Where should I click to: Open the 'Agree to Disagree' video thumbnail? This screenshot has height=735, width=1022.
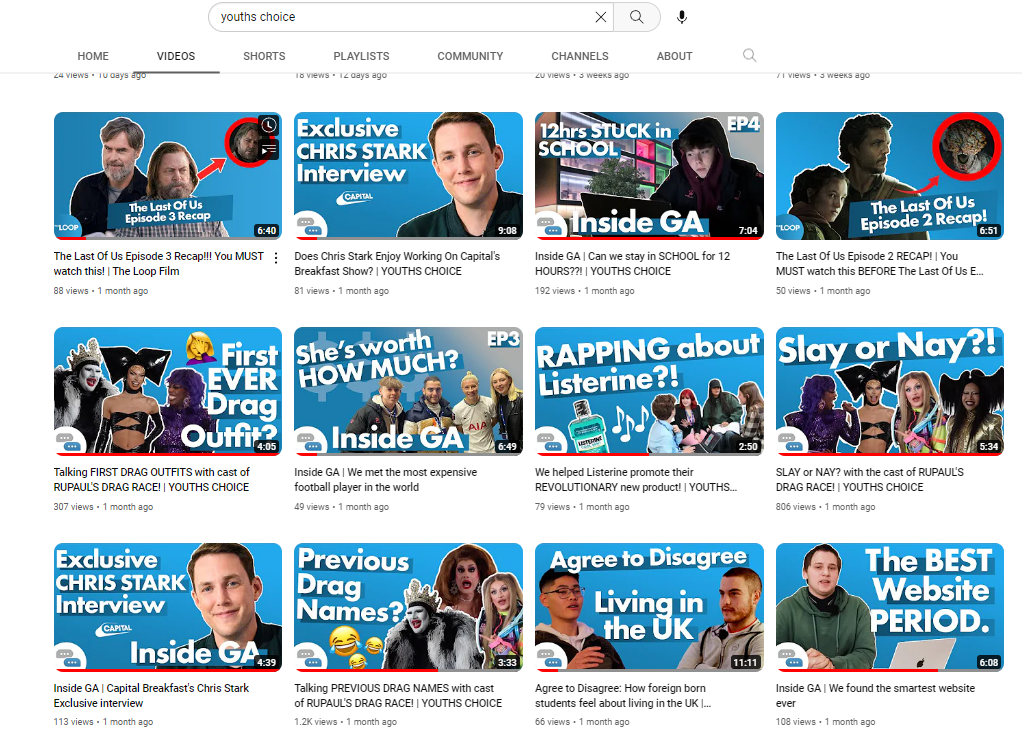(x=649, y=607)
